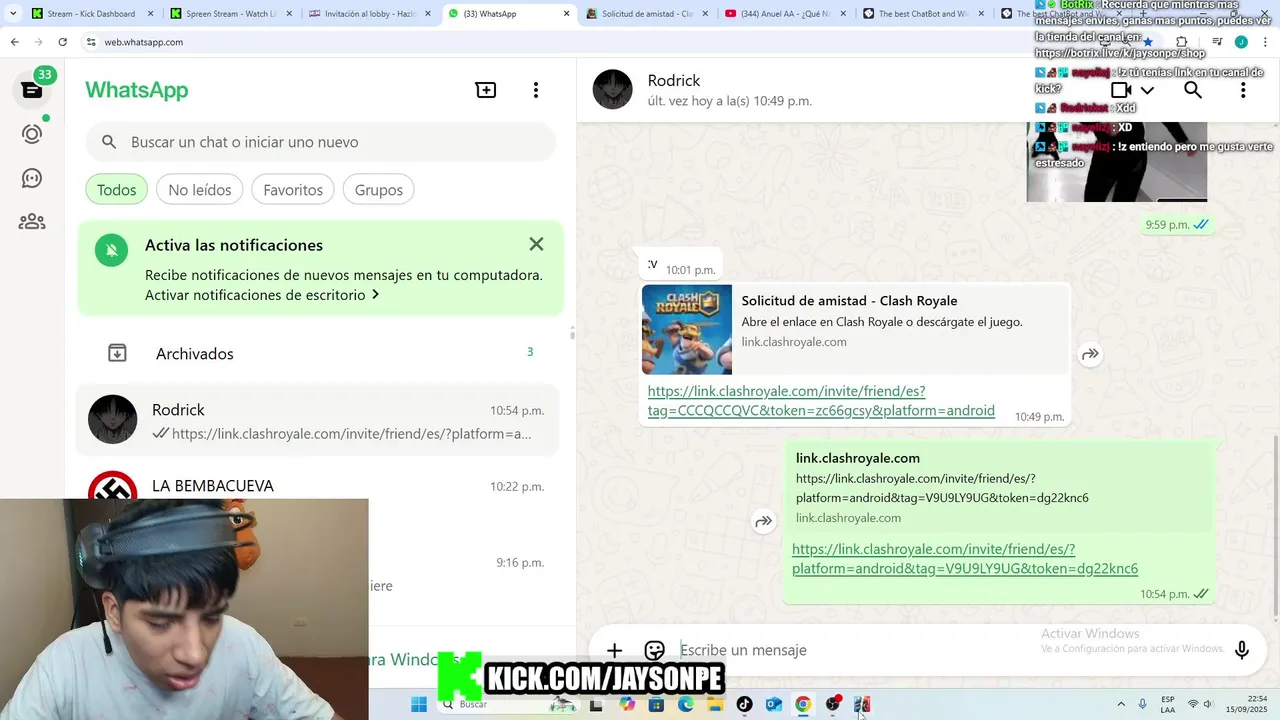1280x720 pixels.
Task: Open the taskbar volume control
Action: point(1208,705)
